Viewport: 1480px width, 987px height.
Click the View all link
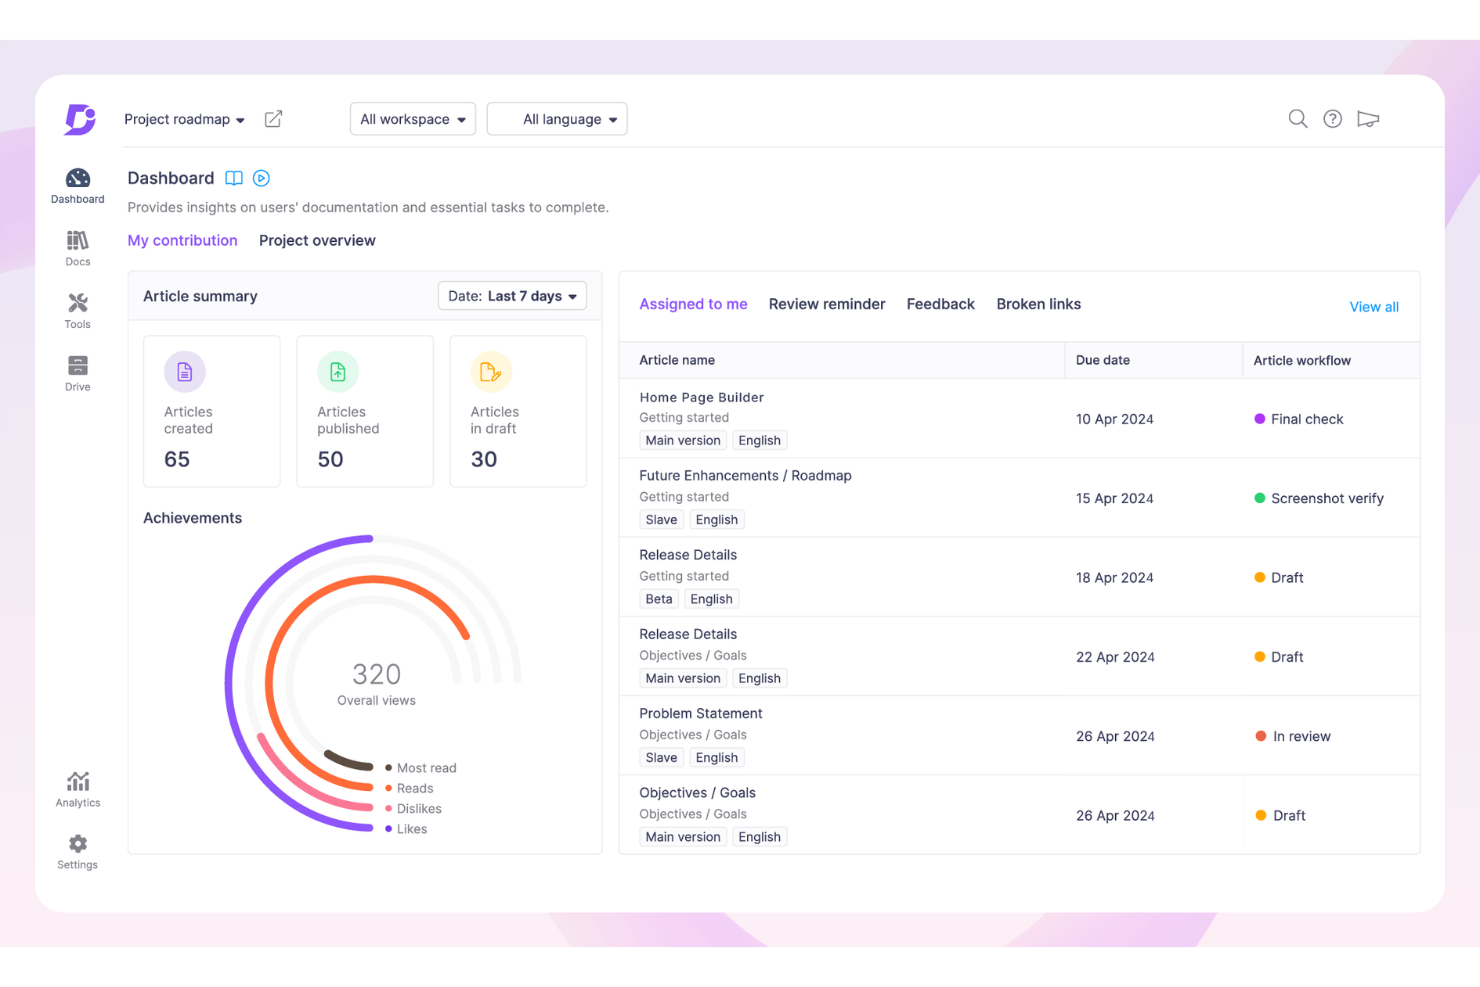pos(1373,306)
